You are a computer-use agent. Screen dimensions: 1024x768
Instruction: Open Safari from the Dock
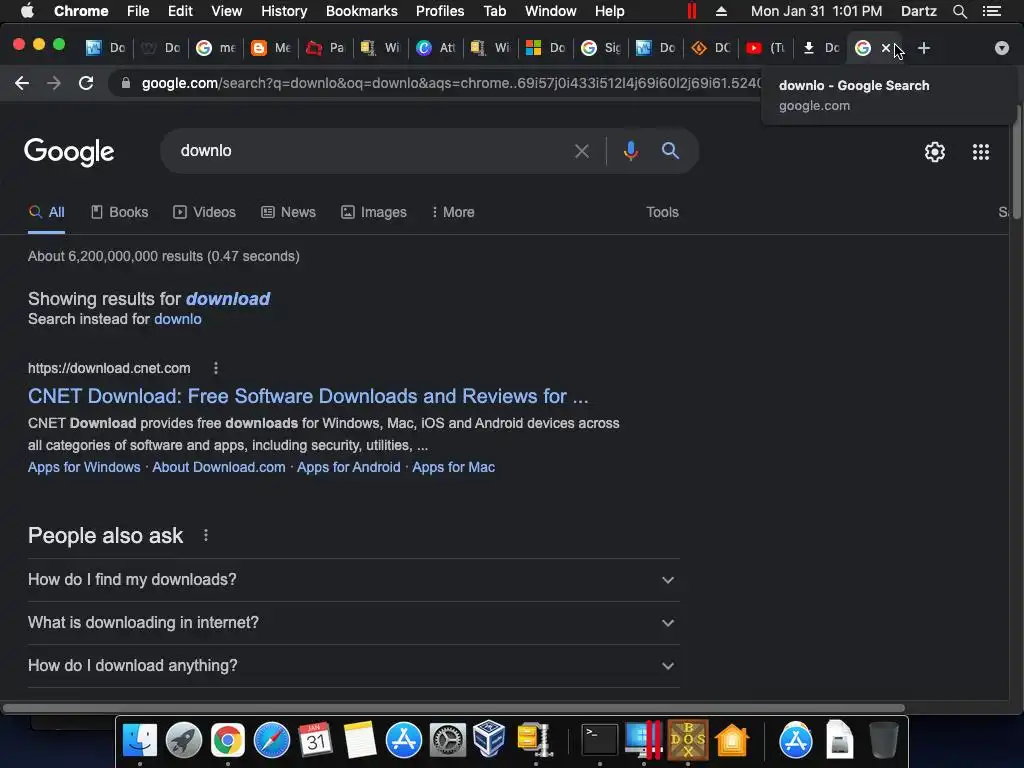272,741
